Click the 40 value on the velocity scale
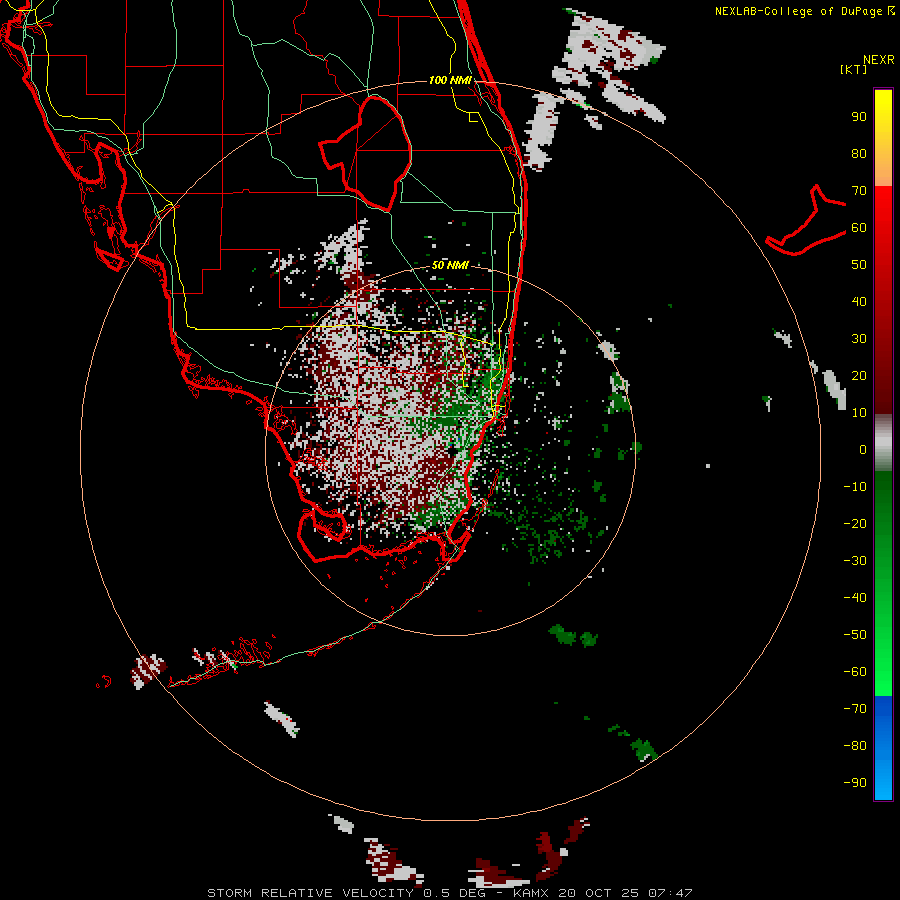This screenshot has width=900, height=900. [859, 301]
